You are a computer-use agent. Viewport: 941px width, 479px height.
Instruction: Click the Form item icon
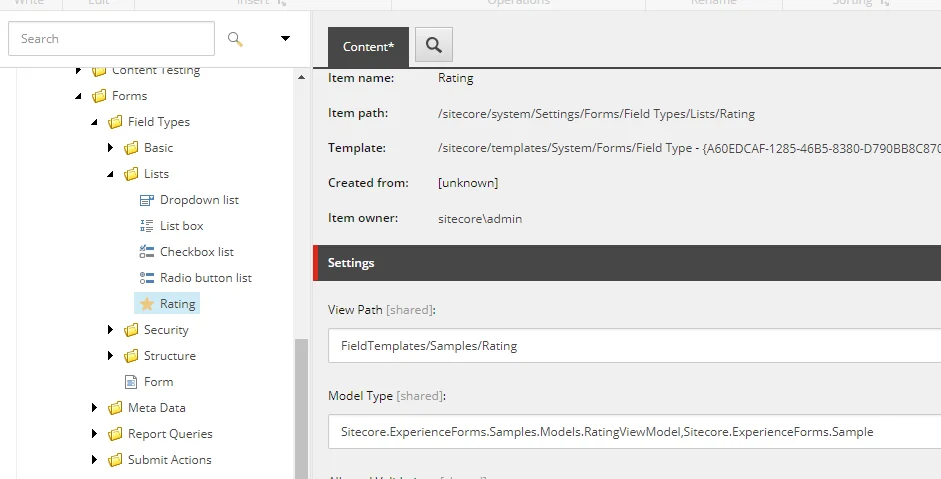coord(131,382)
